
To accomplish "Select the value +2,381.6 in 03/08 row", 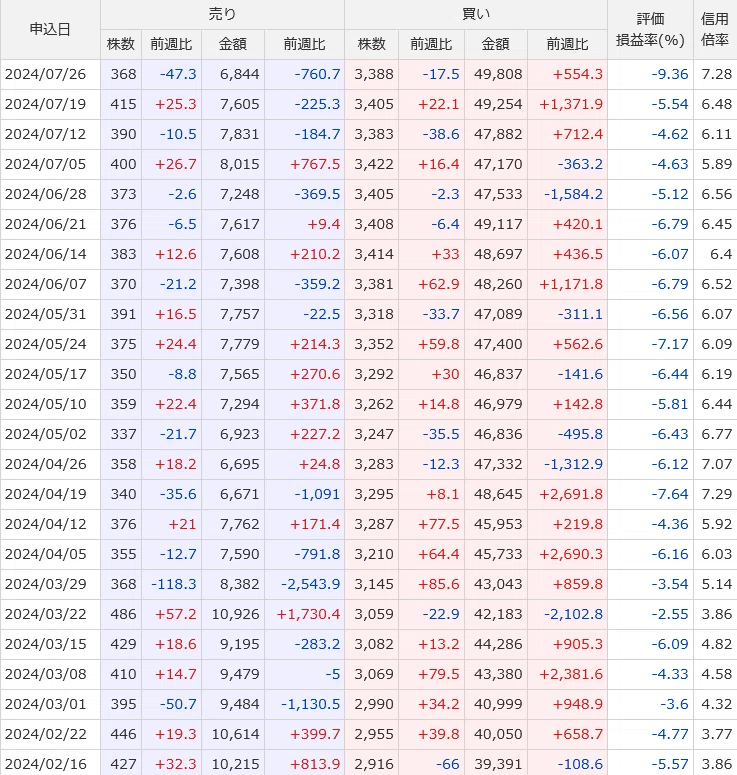I will pos(567,674).
